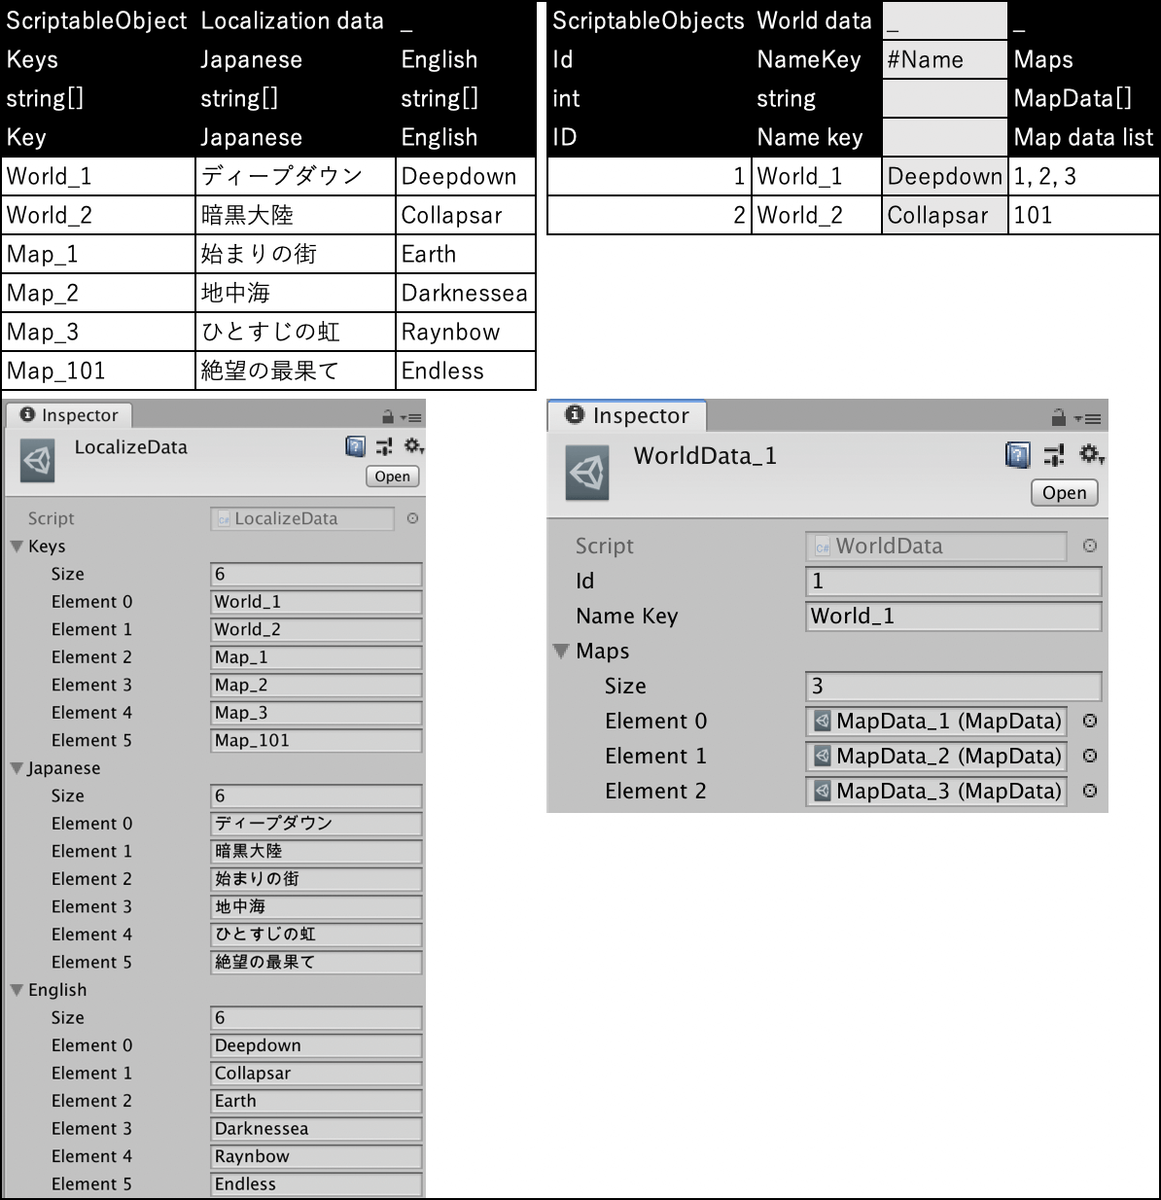
Task: Open the panel menu in LocalizeData Inspector
Action: (x=411, y=418)
